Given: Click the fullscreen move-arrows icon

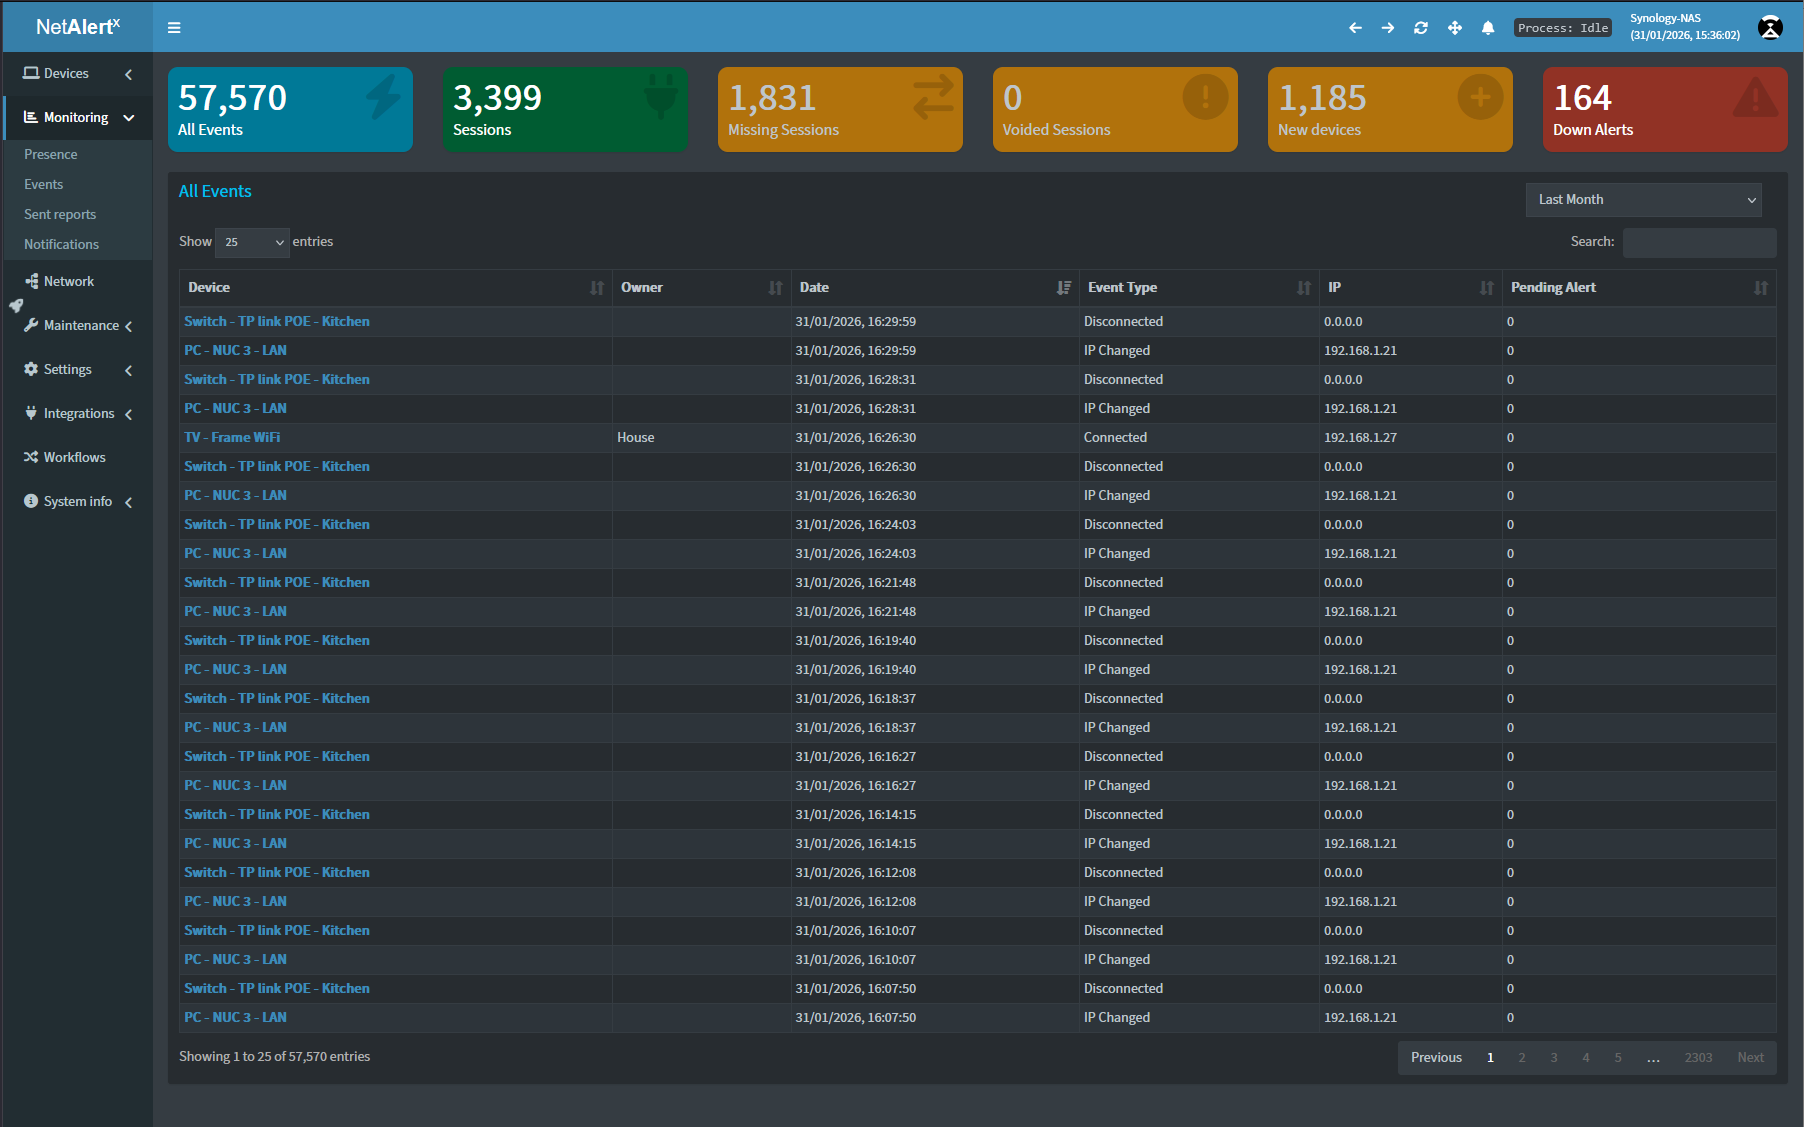Looking at the screenshot, I should [x=1455, y=28].
